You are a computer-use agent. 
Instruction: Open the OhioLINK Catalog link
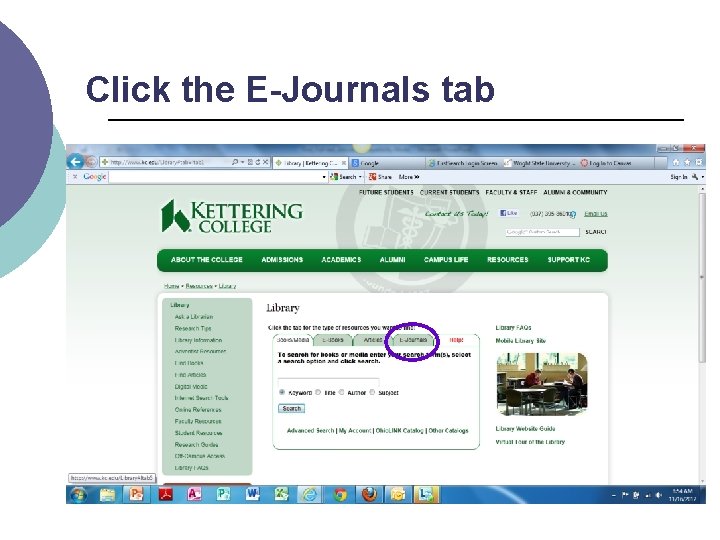[399, 431]
